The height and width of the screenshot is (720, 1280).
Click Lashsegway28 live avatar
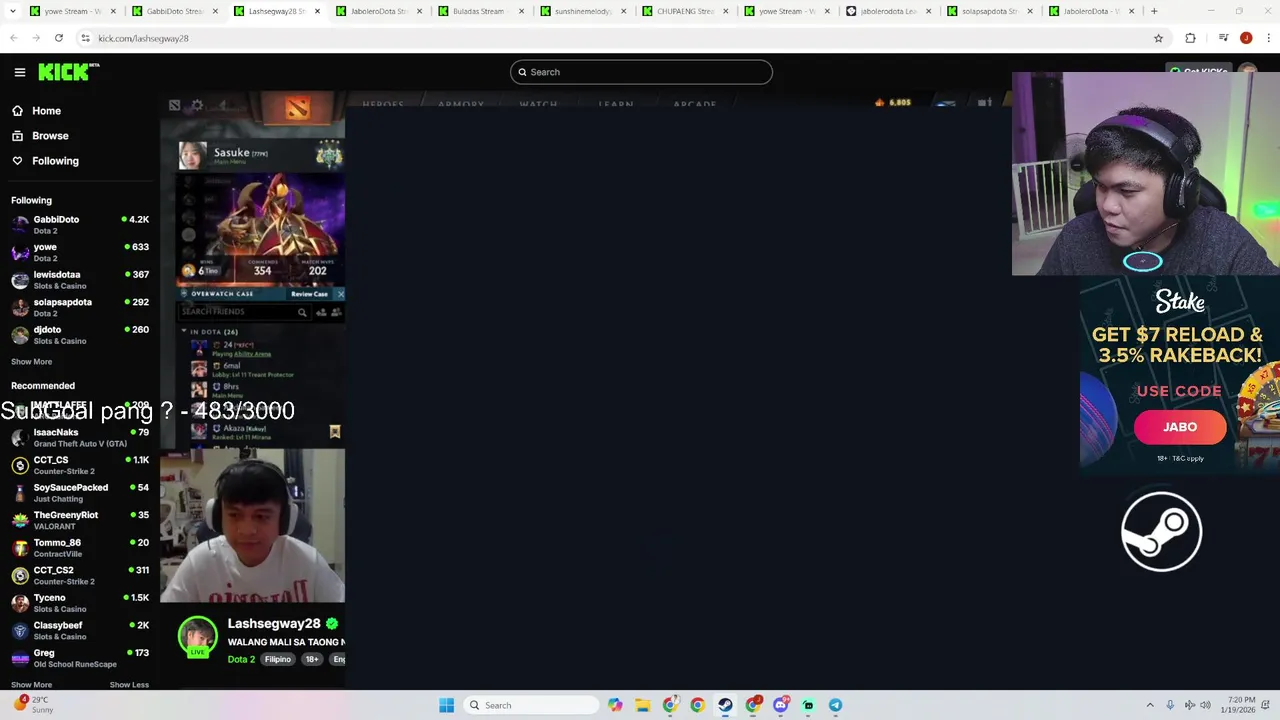coord(197,638)
